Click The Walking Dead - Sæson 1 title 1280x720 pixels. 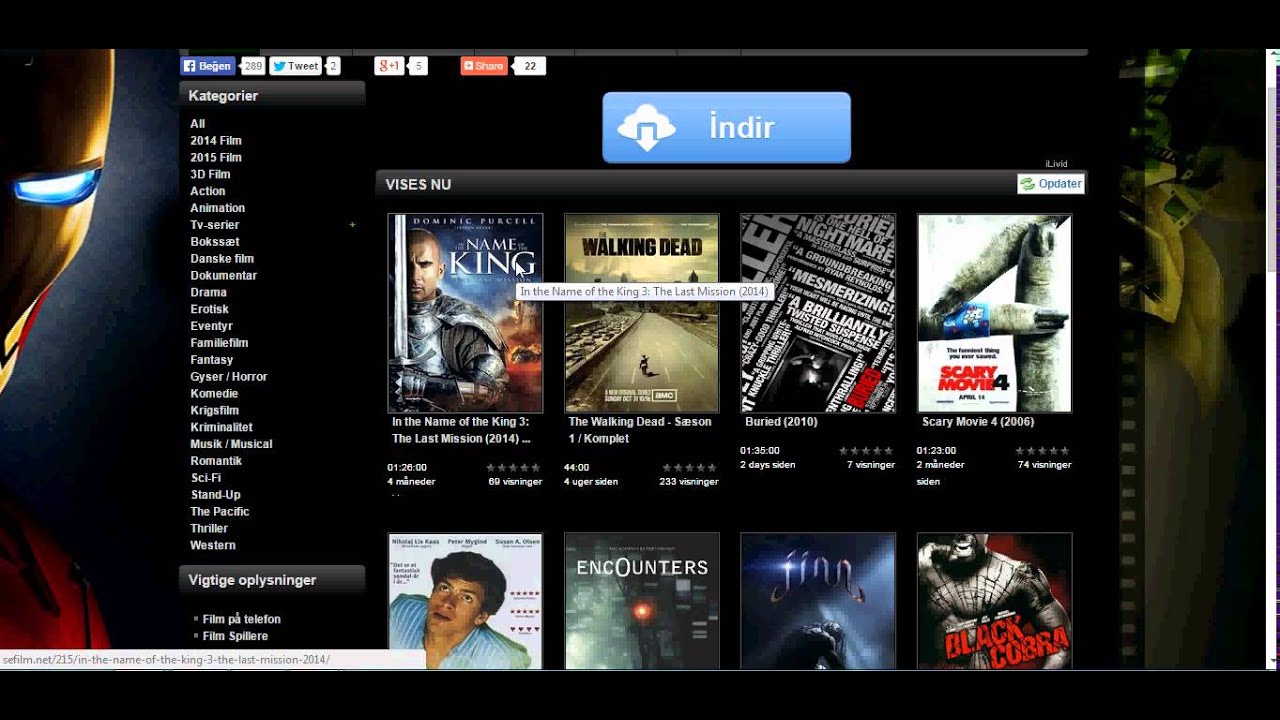(x=640, y=431)
